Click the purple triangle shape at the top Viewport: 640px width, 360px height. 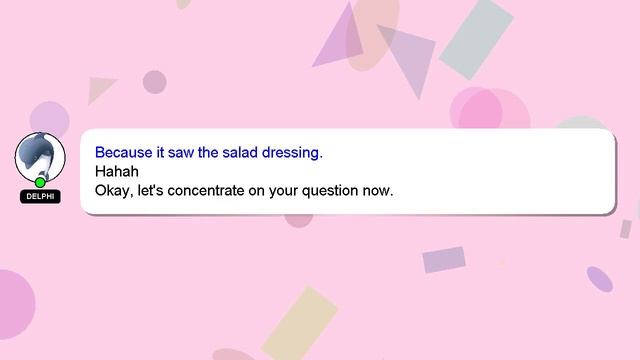point(338,37)
